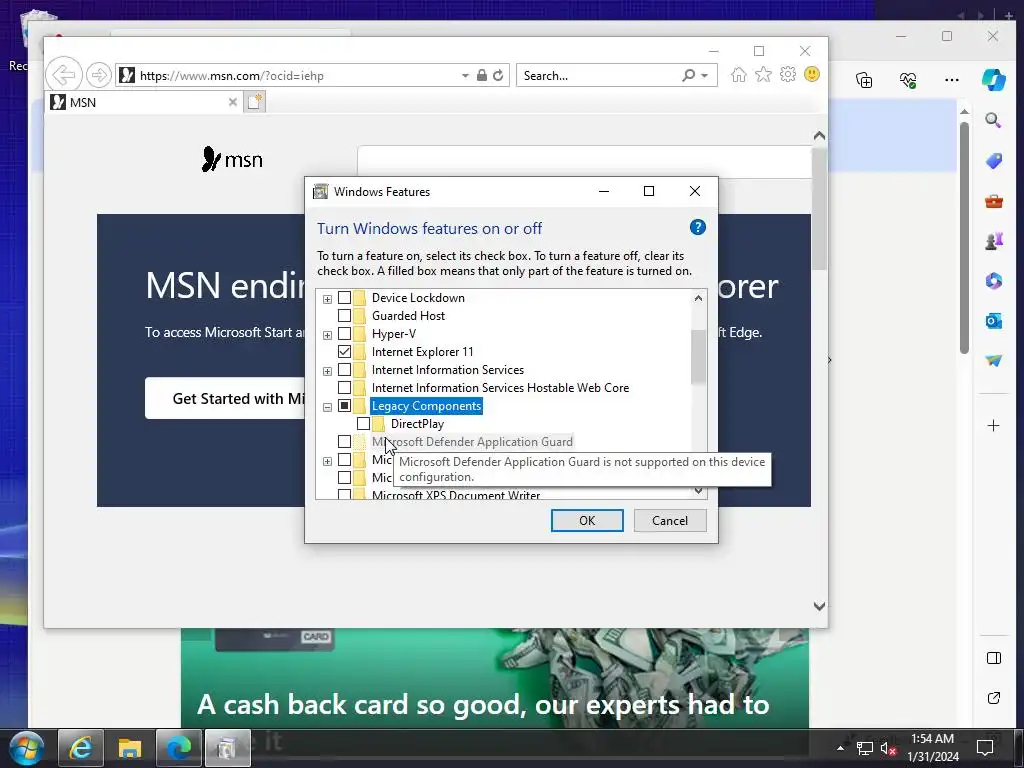This screenshot has height=768, width=1024.
Task: Select the MSN tab in IE
Action: tap(144, 102)
